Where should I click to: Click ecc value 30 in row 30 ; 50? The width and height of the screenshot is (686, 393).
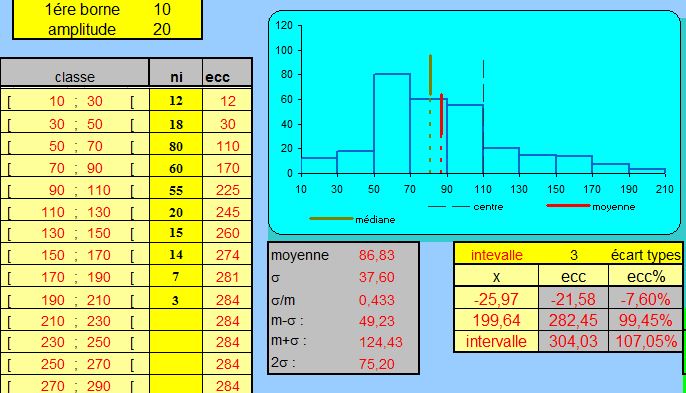[x=228, y=124]
